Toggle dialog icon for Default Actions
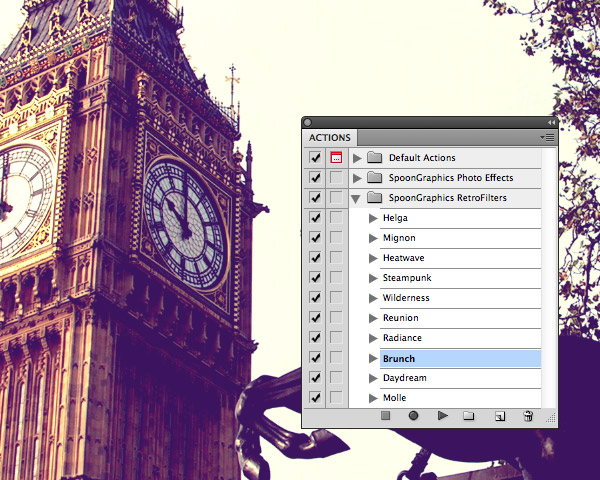This screenshot has height=480, width=600. click(336, 158)
